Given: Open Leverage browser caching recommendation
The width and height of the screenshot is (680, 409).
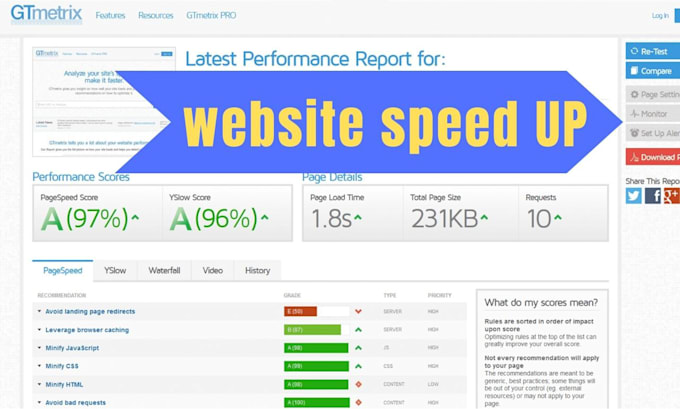Looking at the screenshot, I should click(x=87, y=330).
